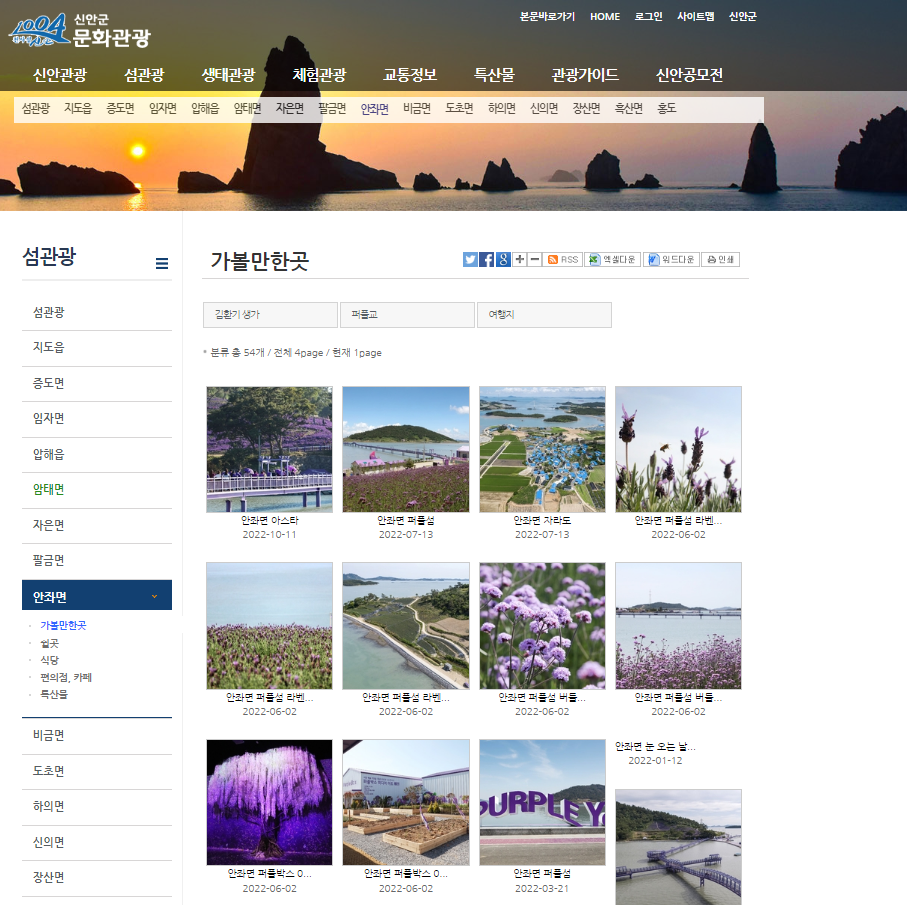Open the 생태관광 main menu
The height and width of the screenshot is (905, 907).
pos(228,75)
